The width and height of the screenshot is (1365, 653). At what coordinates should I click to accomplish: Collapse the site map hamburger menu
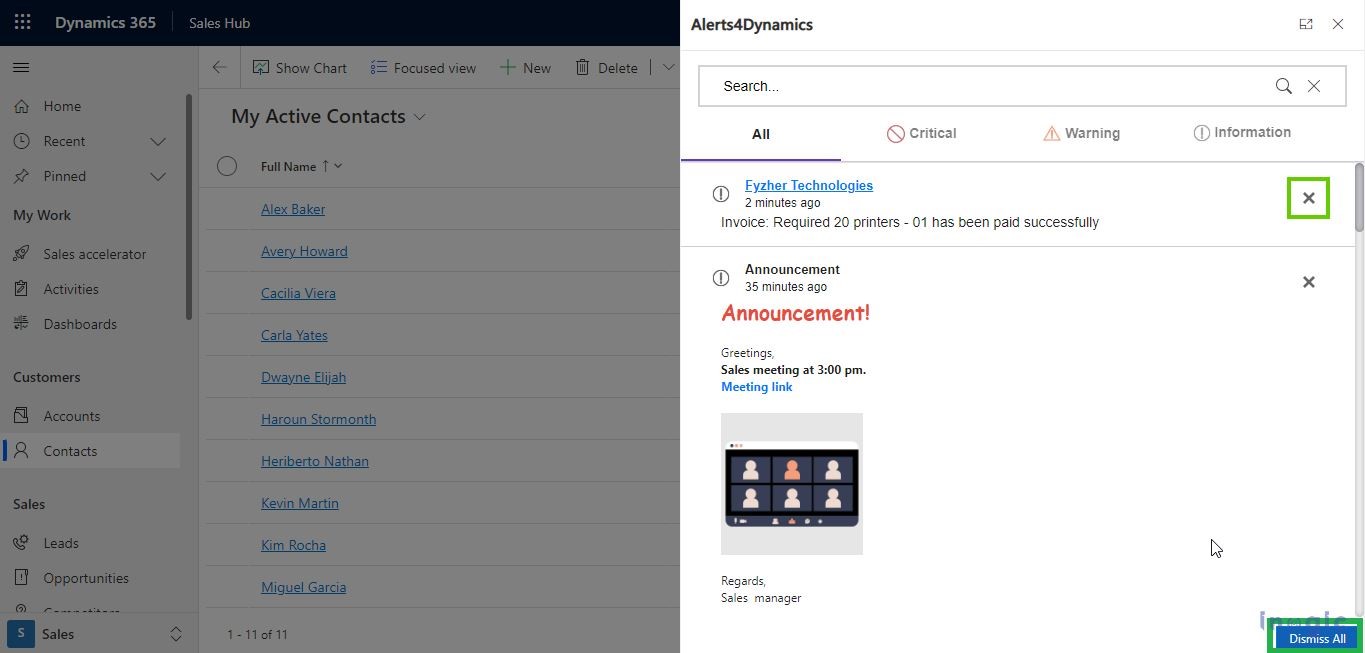[21, 68]
